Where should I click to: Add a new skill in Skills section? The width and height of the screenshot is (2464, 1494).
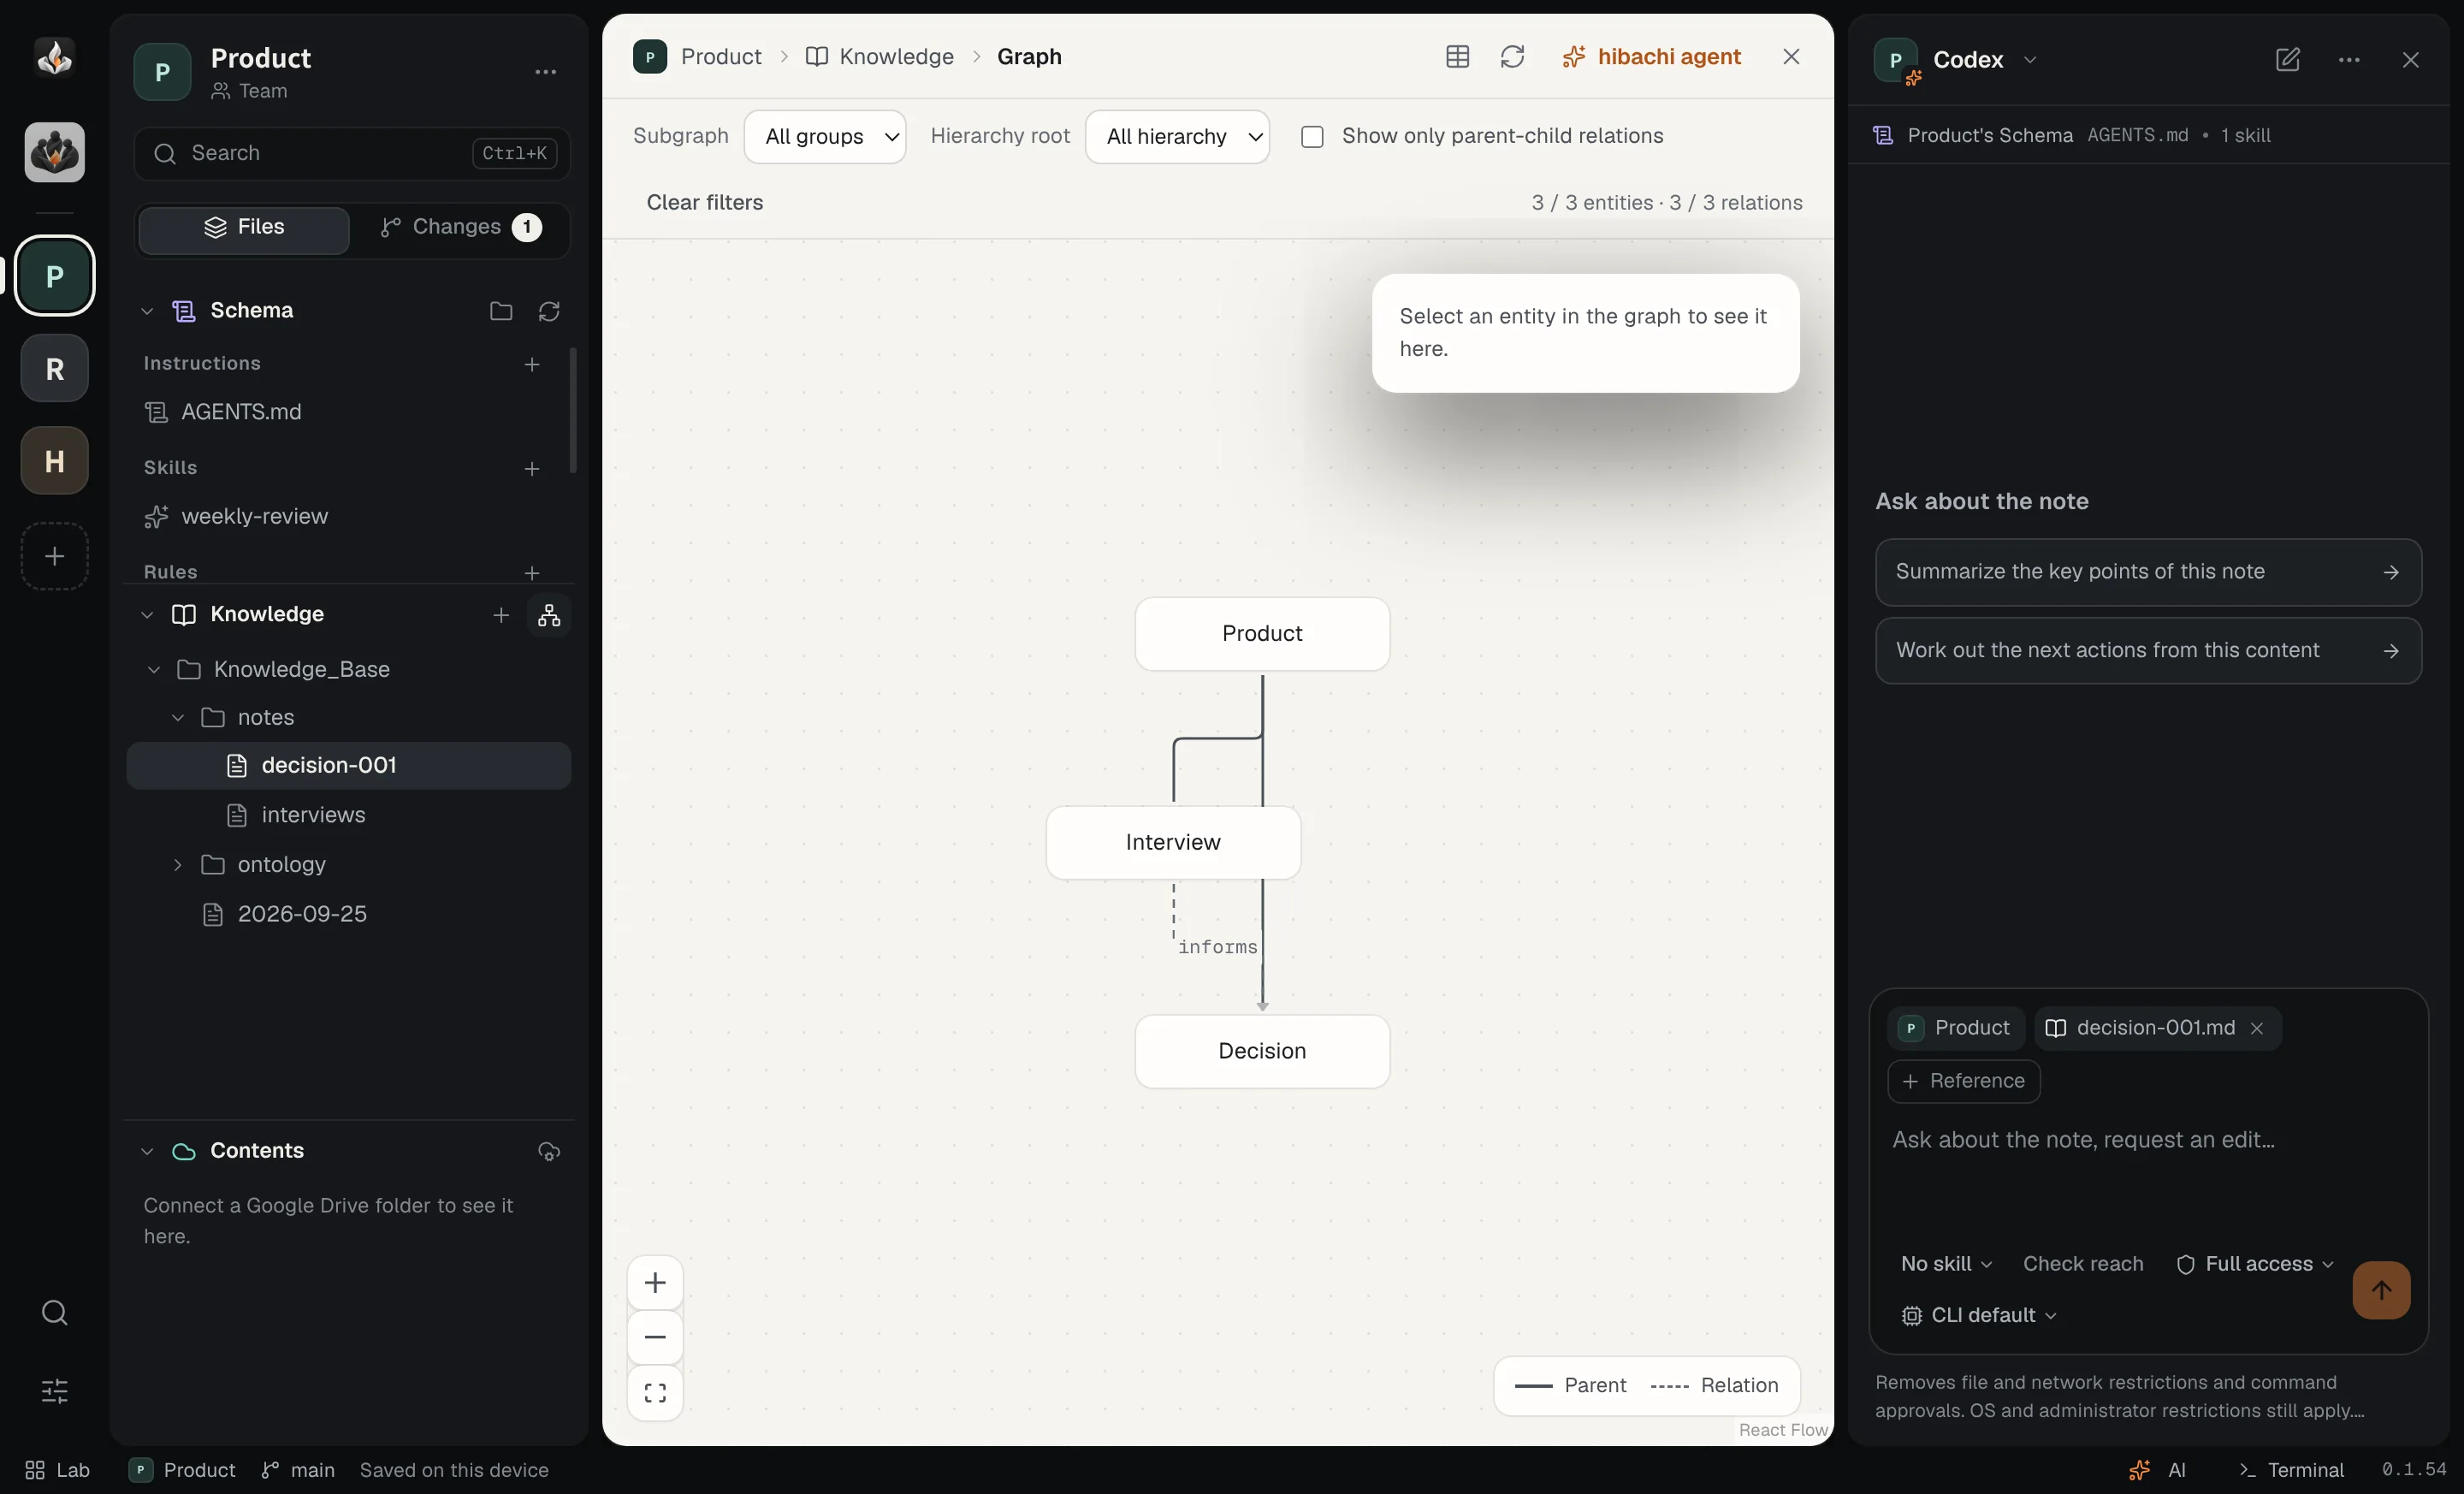click(532, 468)
